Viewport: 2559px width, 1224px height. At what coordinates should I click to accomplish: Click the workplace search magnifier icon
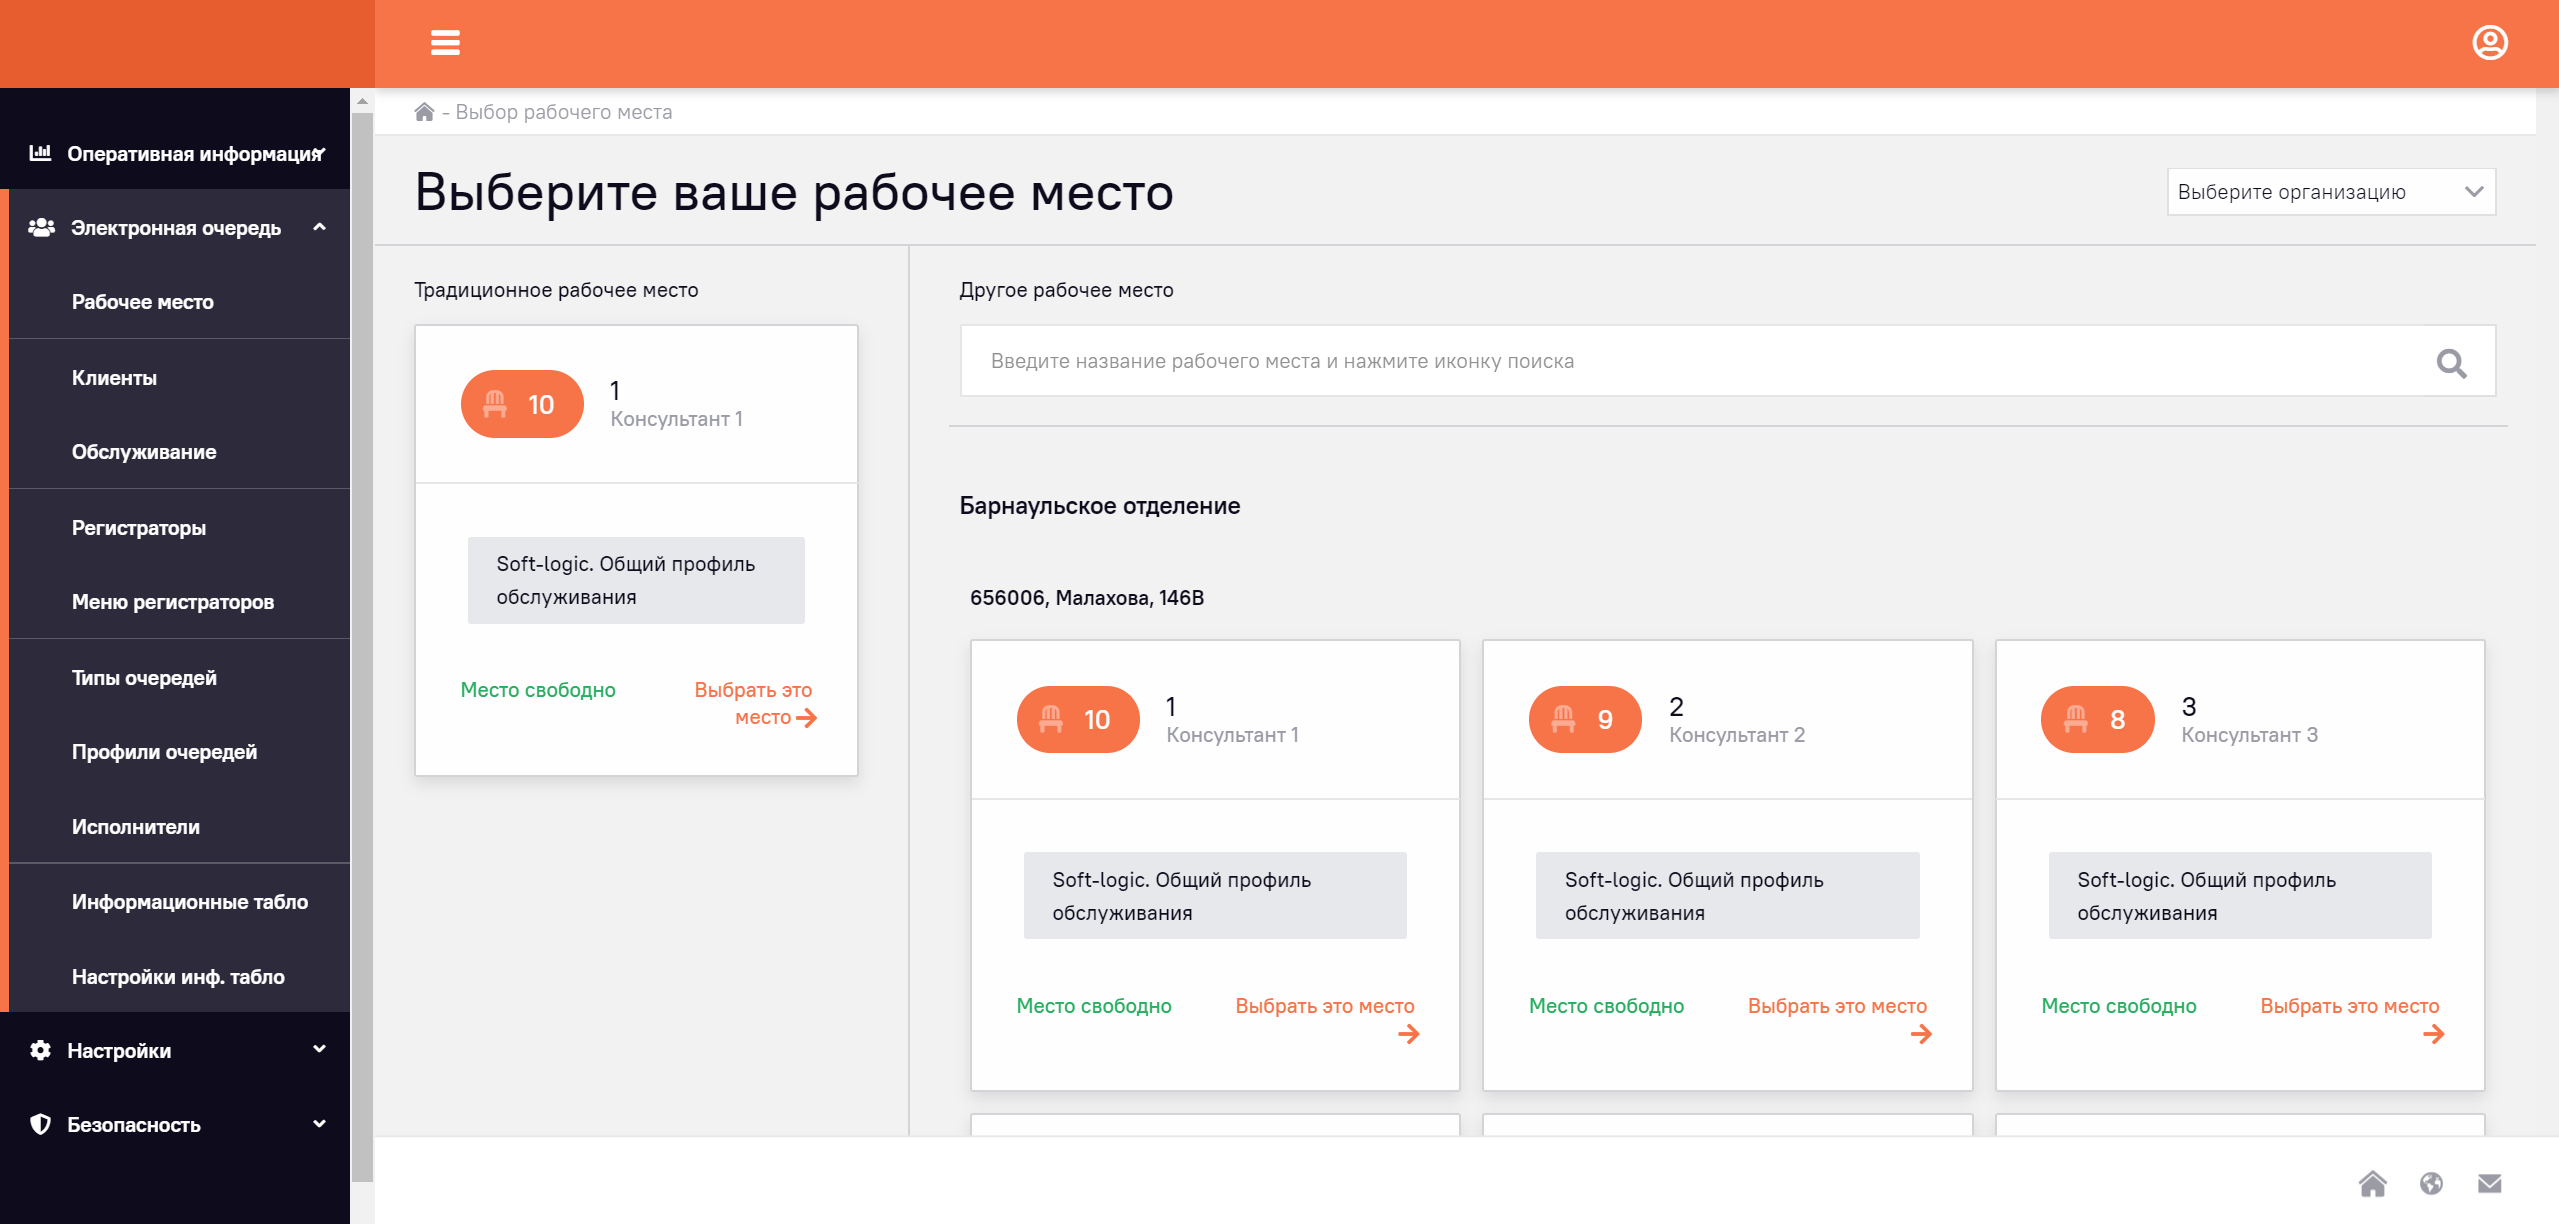click(2451, 363)
